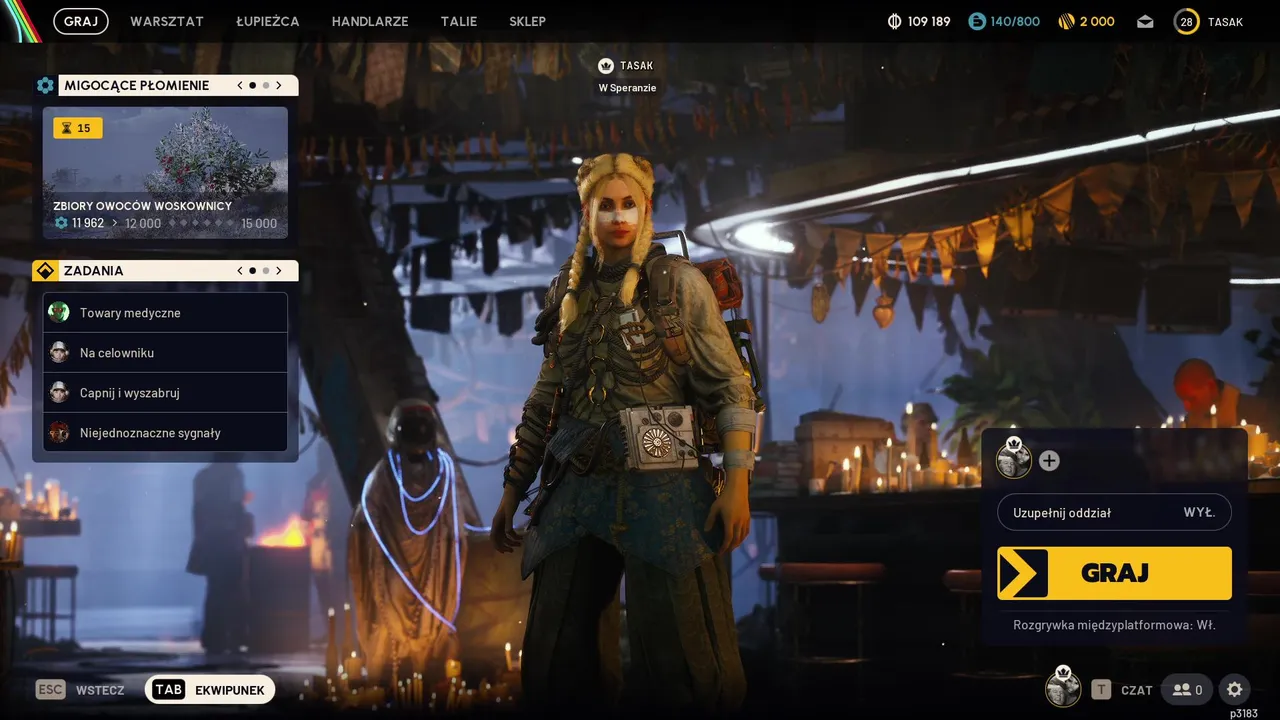Open the GRAJ top menu tab
1280x720 pixels.
(81, 21)
